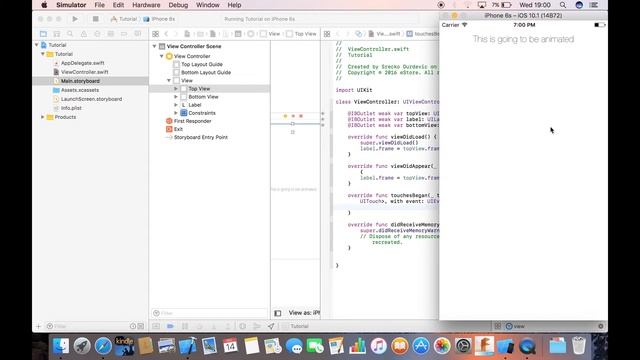Collapse View Controller in outline
Viewport: 640px width, 360px height.
tap(162, 56)
